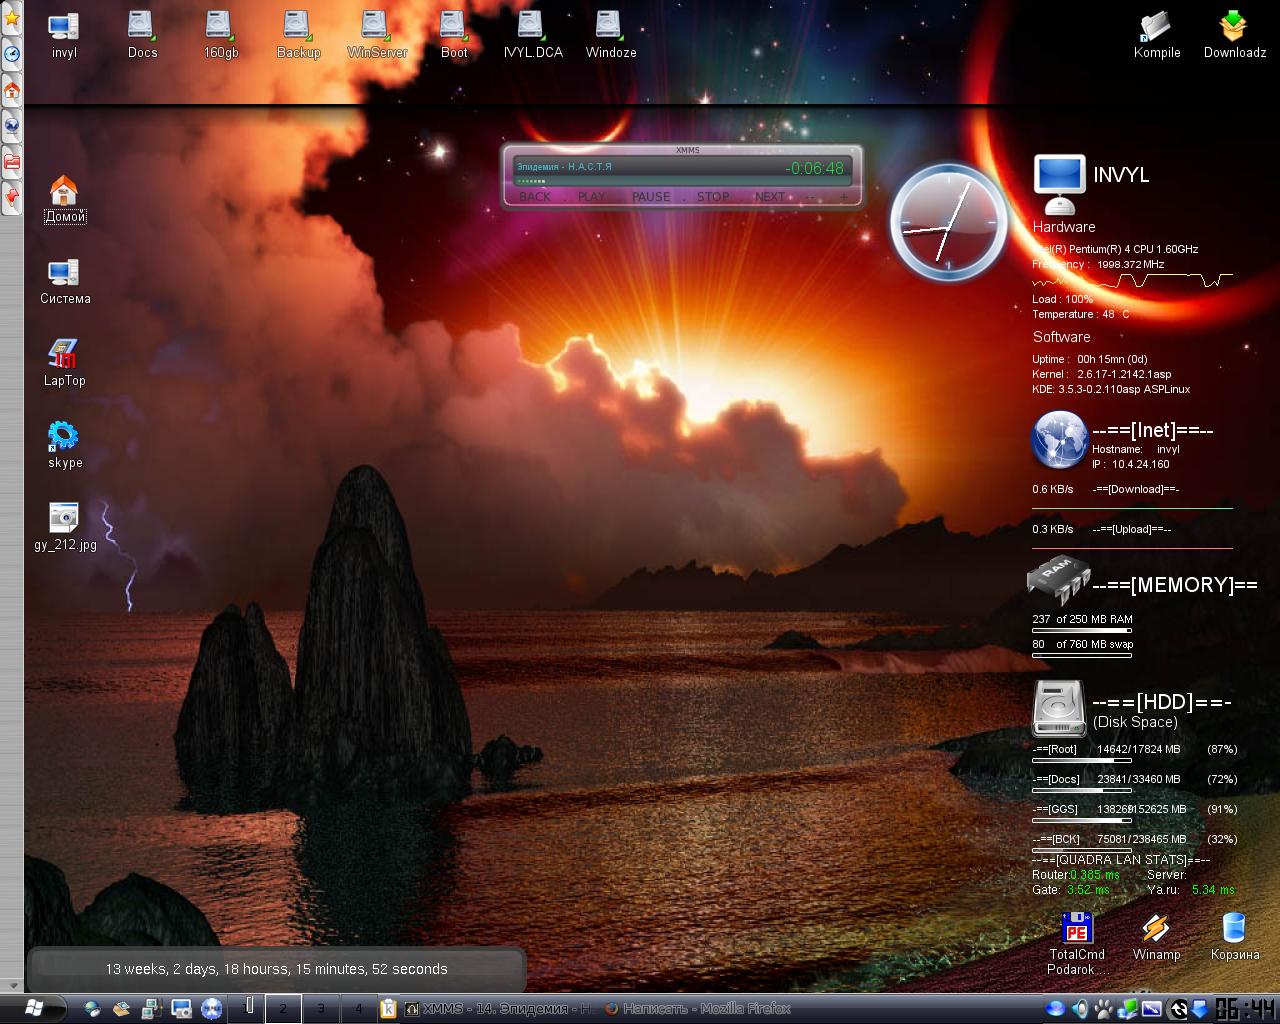Click the paw print tray icon
The width and height of the screenshot is (1280, 1024).
[x=1104, y=1009]
